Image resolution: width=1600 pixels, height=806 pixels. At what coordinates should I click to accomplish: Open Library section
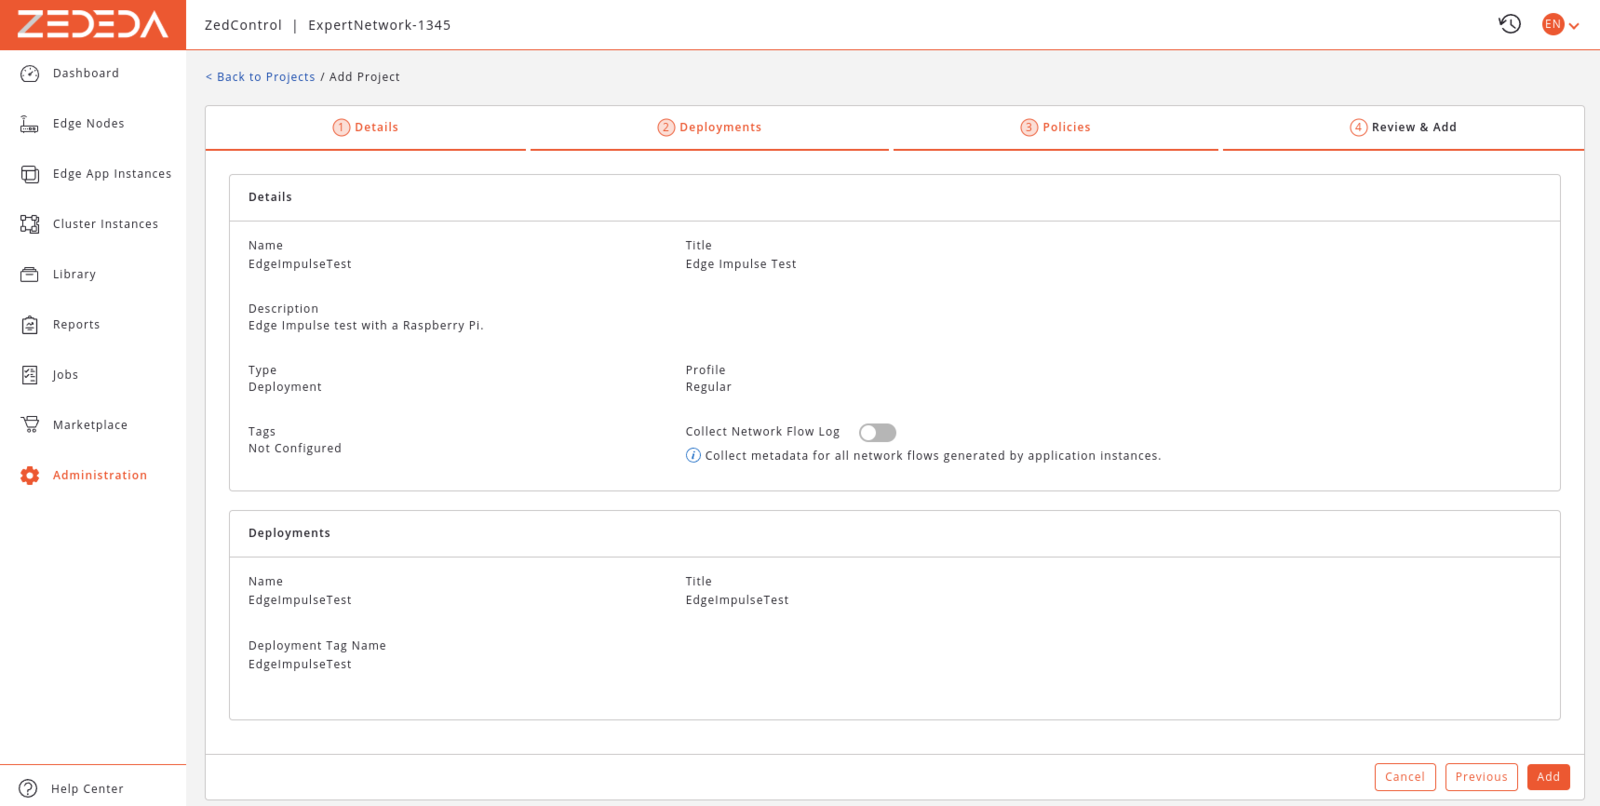tap(74, 274)
